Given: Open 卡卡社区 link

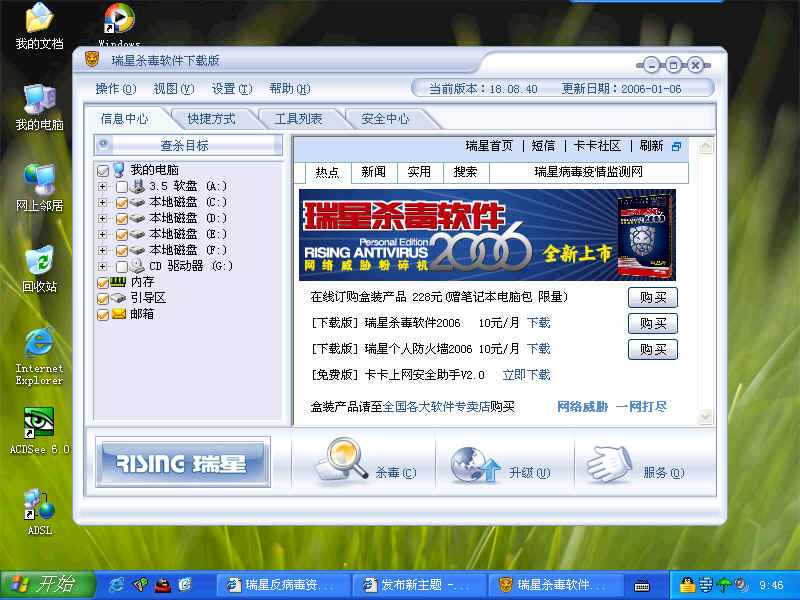Looking at the screenshot, I should (597, 146).
